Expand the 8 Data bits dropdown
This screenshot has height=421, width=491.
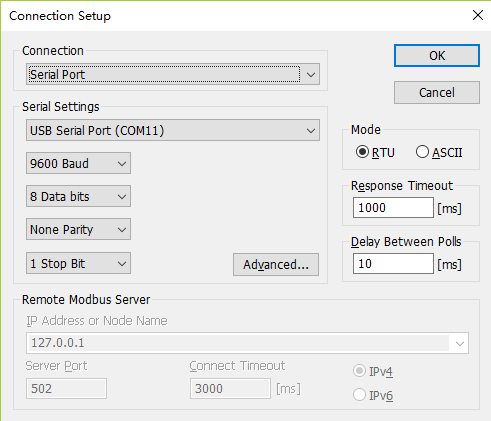78,196
